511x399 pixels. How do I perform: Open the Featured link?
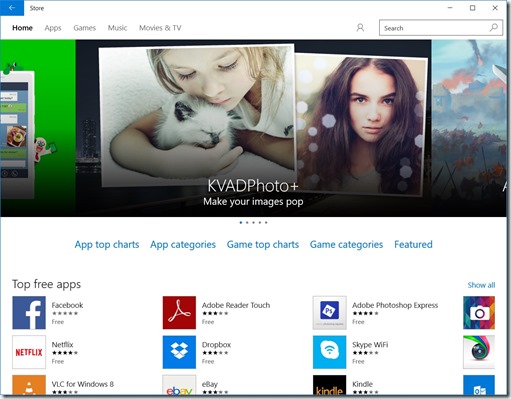(413, 244)
